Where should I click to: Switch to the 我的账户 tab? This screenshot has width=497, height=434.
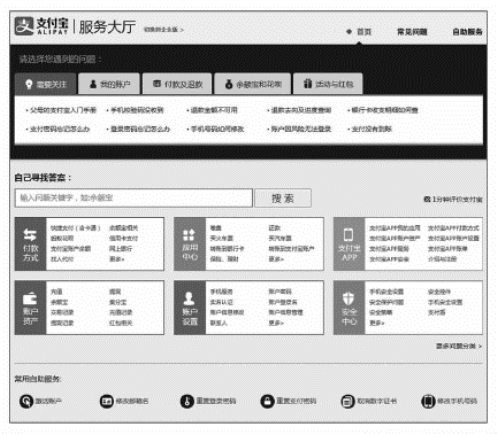click(x=109, y=84)
